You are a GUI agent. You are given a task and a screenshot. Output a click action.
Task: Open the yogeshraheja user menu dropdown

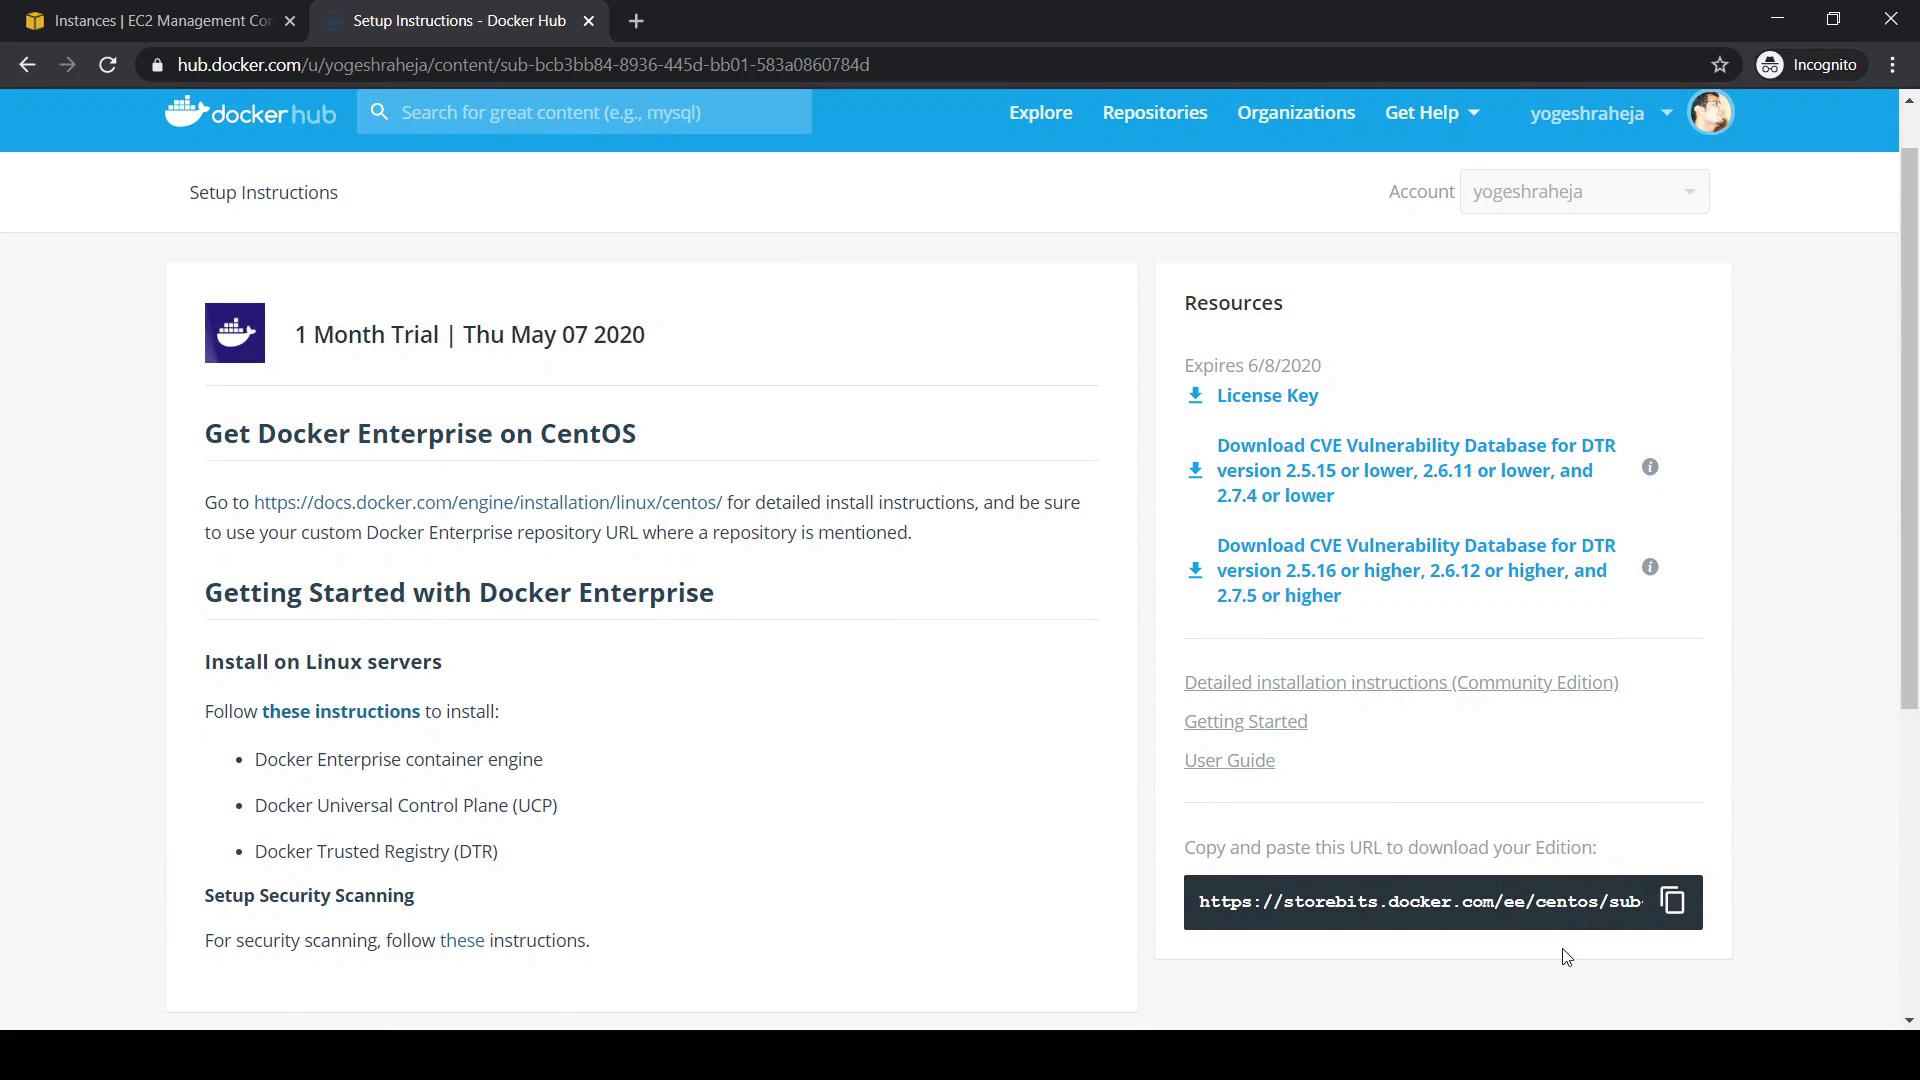pos(1600,113)
